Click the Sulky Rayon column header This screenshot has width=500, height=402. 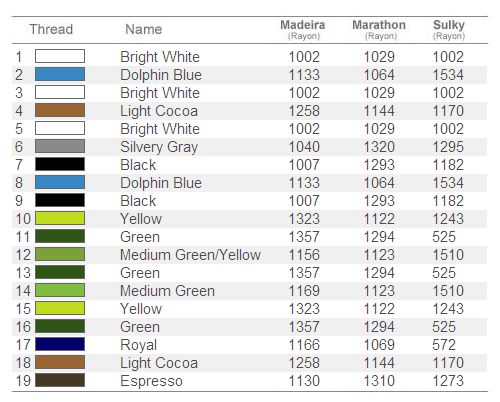[x=449, y=29]
